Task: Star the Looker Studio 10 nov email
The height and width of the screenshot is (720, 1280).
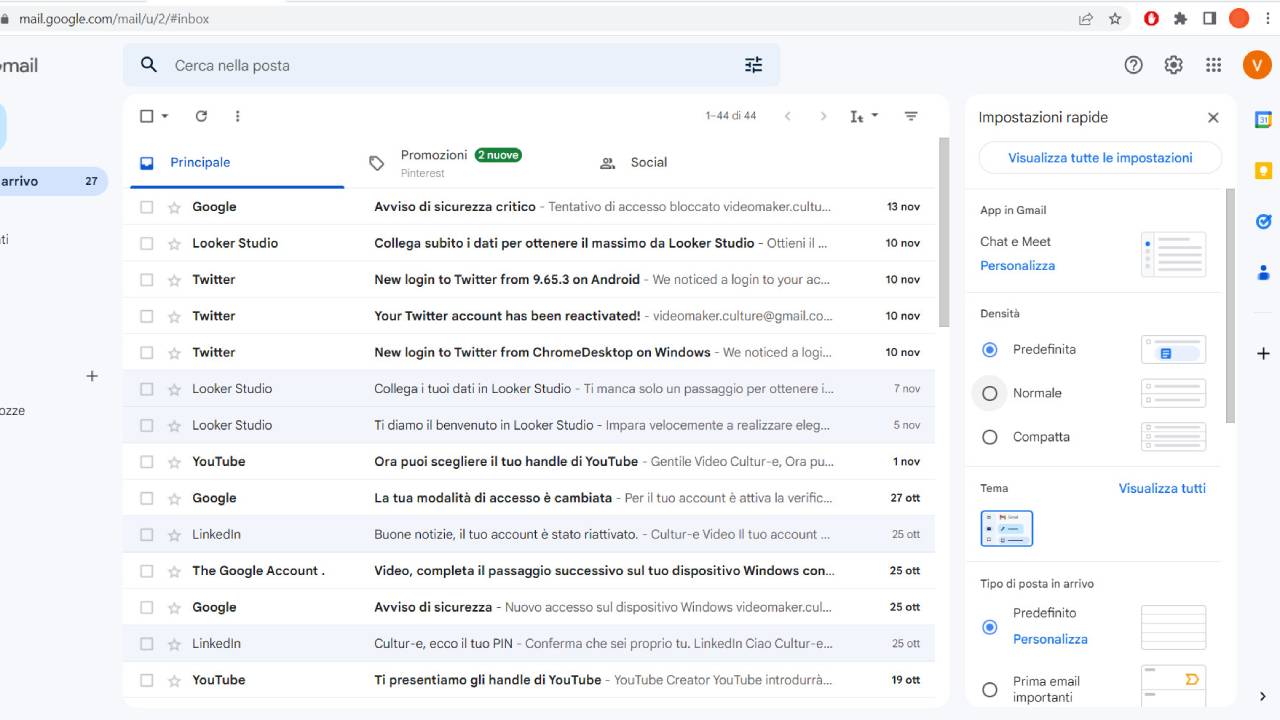Action: pos(174,243)
